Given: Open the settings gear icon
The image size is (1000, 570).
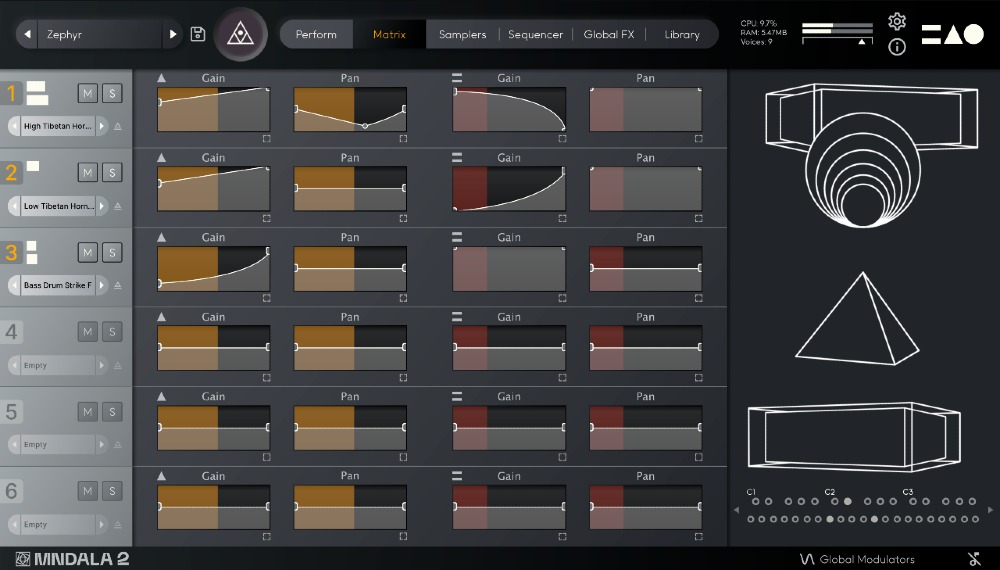Looking at the screenshot, I should coord(897,22).
